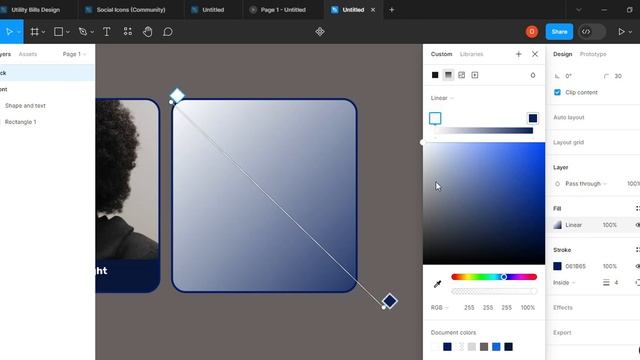The width and height of the screenshot is (640, 360).
Task: Click the rotation angle icon
Action: [557, 76]
